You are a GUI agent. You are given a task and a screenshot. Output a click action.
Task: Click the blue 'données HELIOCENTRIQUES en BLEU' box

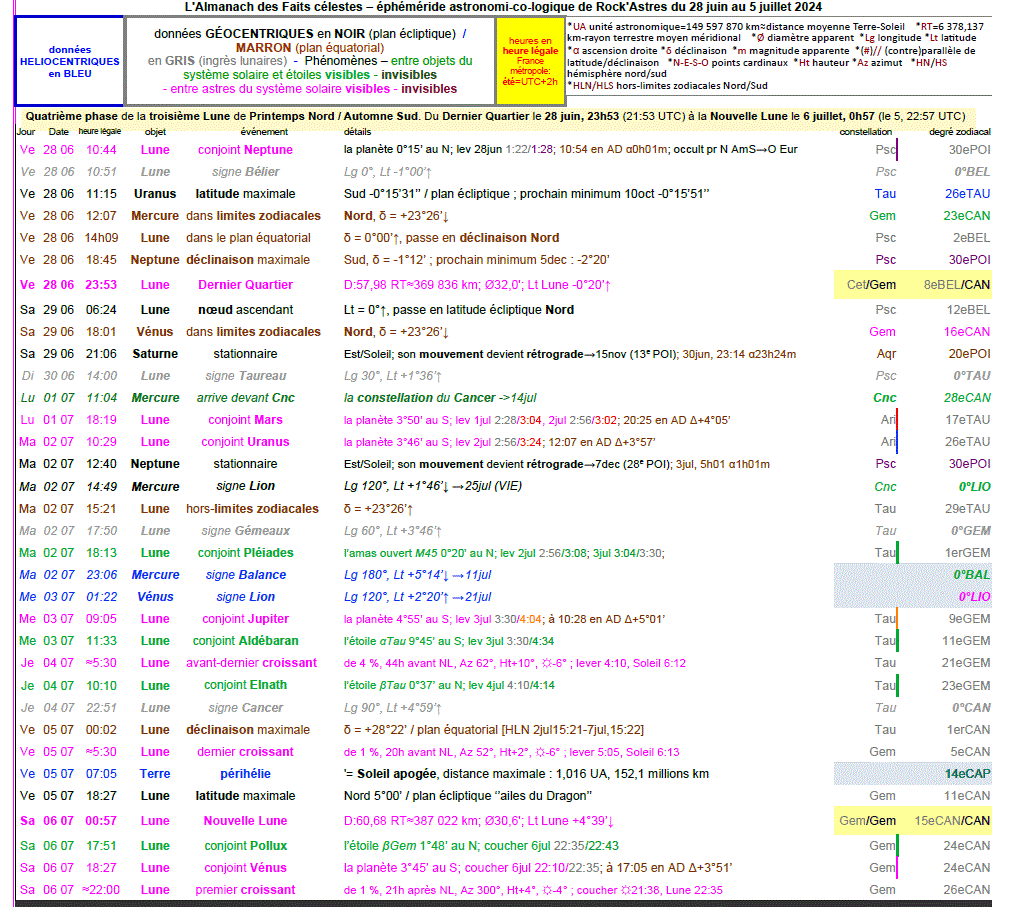[x=70, y=61]
